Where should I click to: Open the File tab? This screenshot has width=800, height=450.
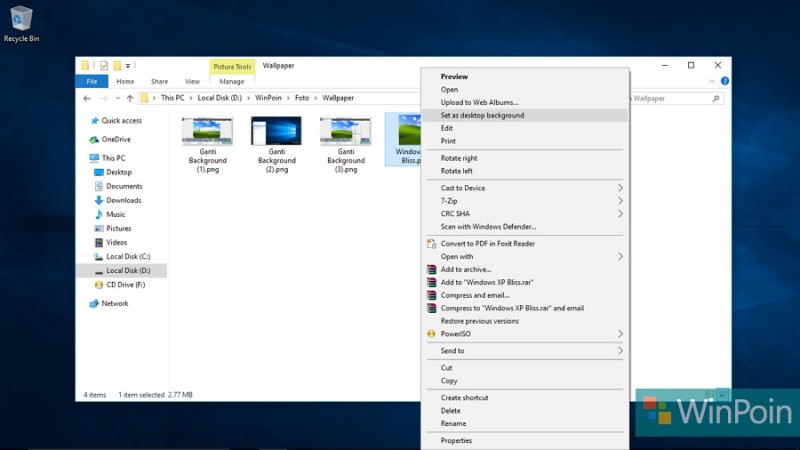[x=92, y=82]
